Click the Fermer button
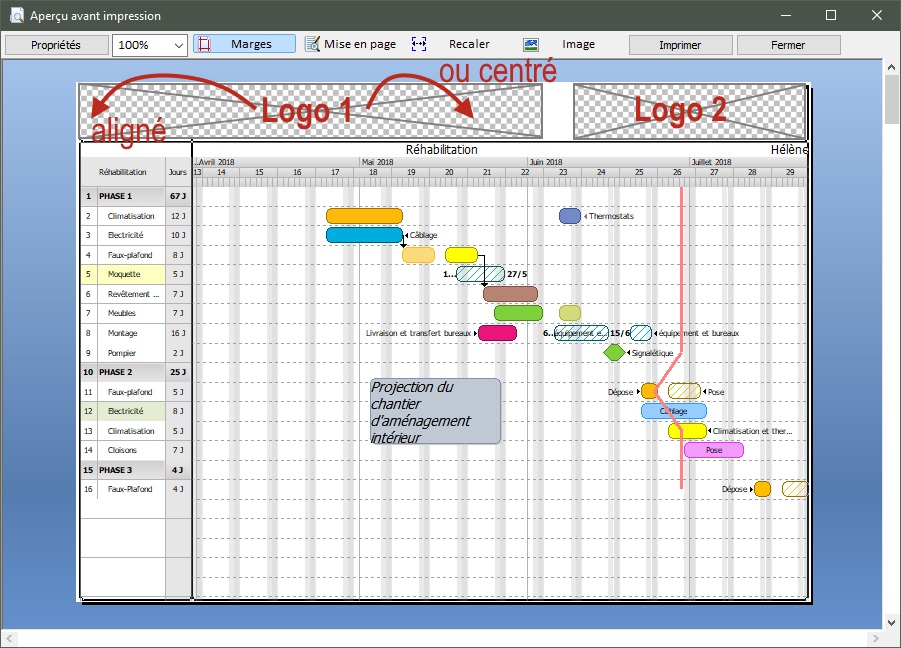 (788, 45)
